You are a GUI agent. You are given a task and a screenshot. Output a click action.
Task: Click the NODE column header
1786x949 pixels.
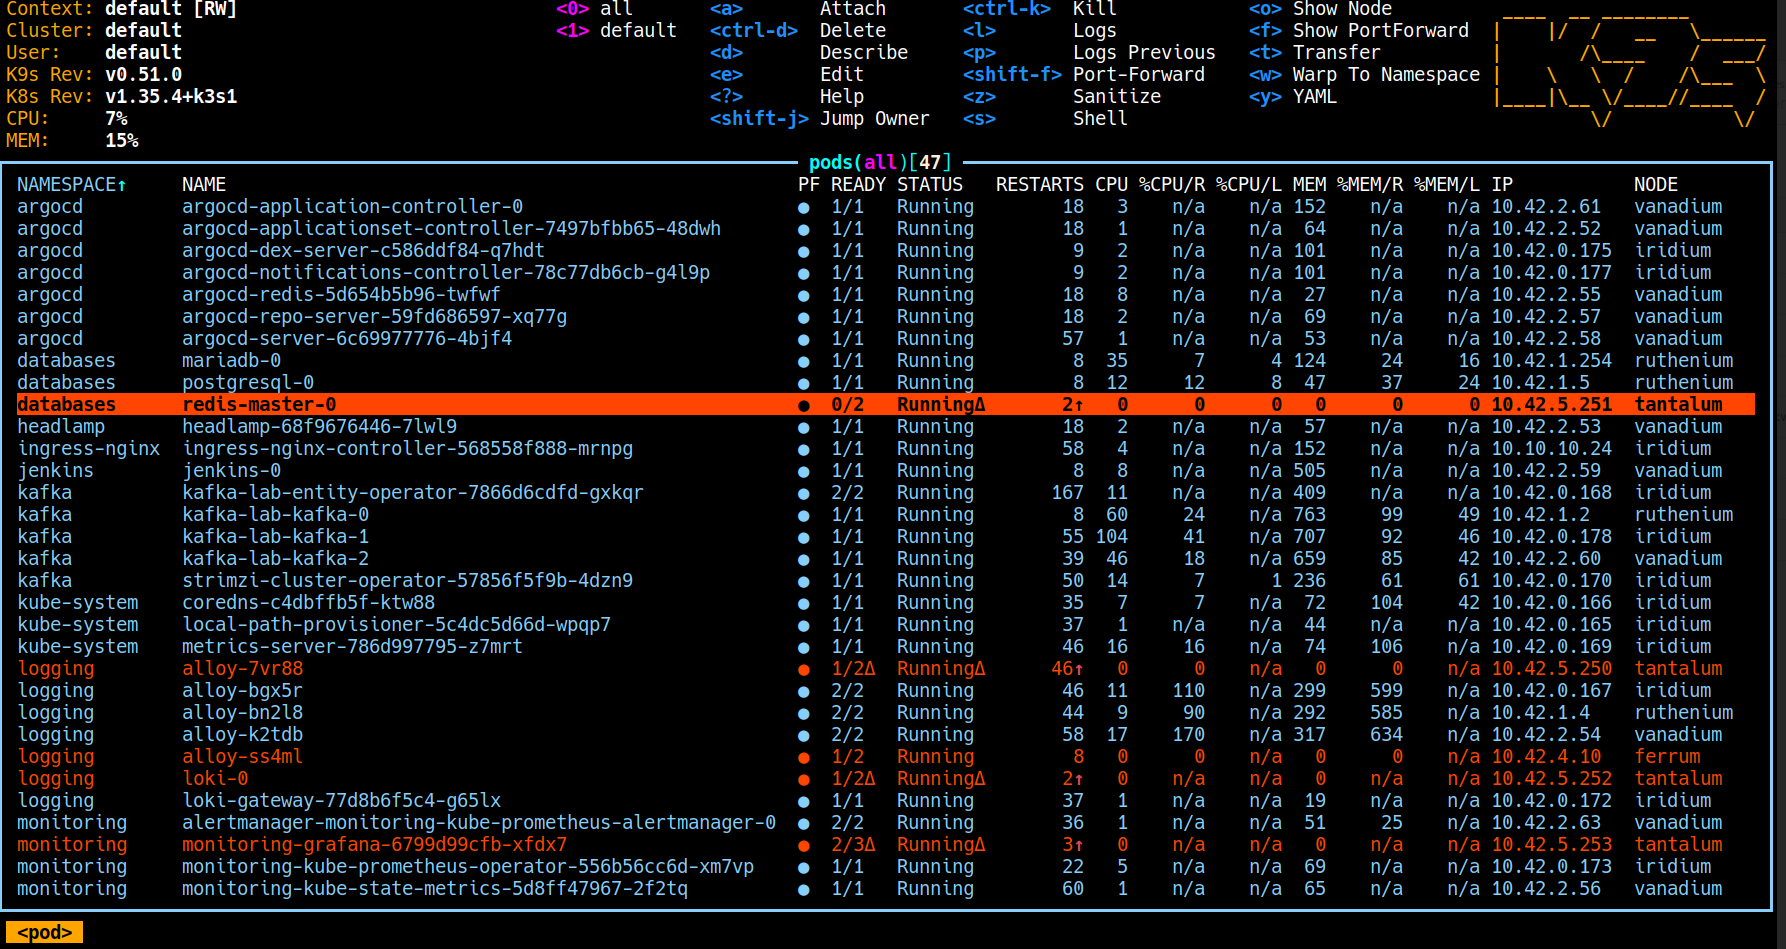1656,185
